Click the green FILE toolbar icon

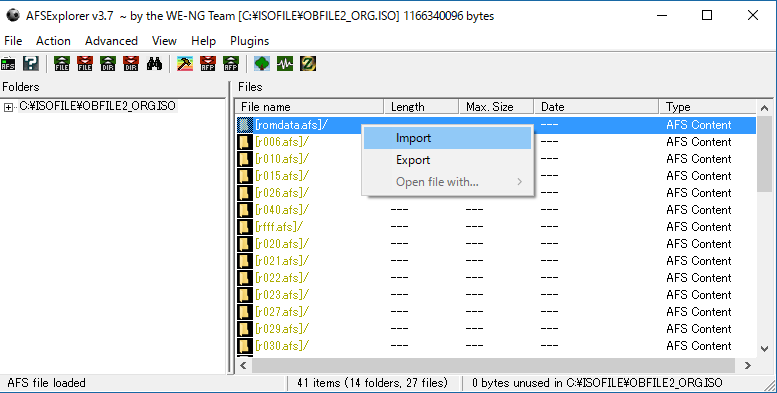pos(62,63)
